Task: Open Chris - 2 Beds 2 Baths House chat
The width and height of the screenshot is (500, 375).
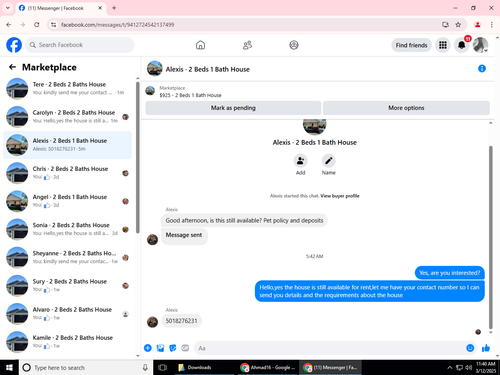Action: 68,173
